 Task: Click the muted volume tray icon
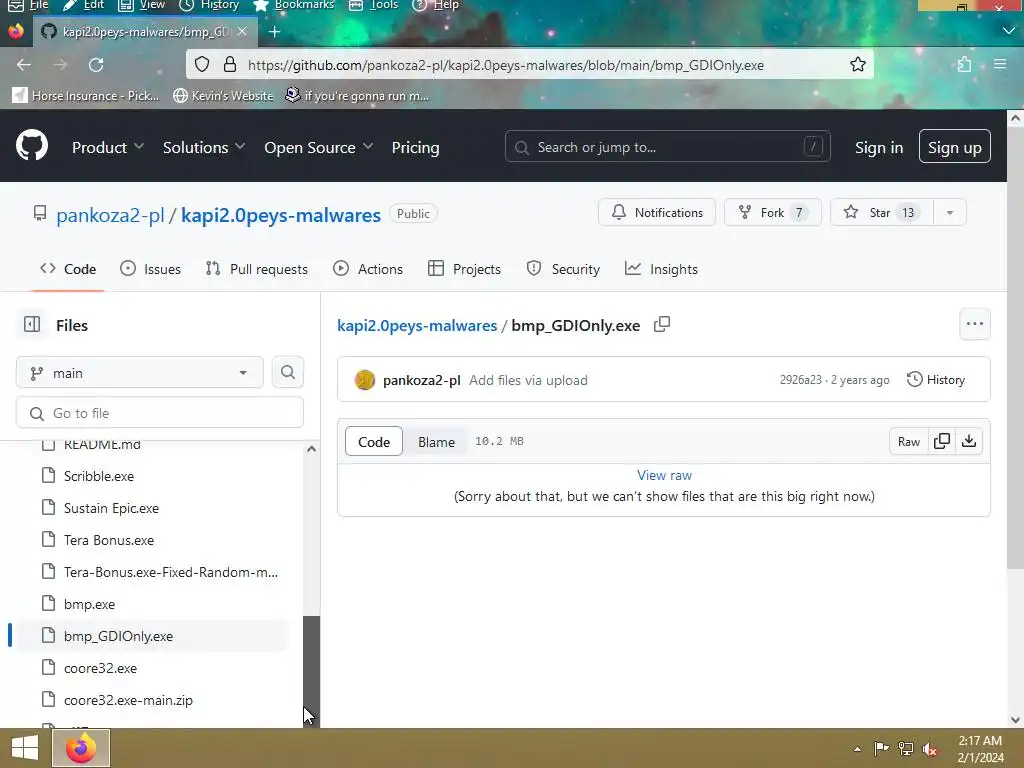tap(930, 748)
